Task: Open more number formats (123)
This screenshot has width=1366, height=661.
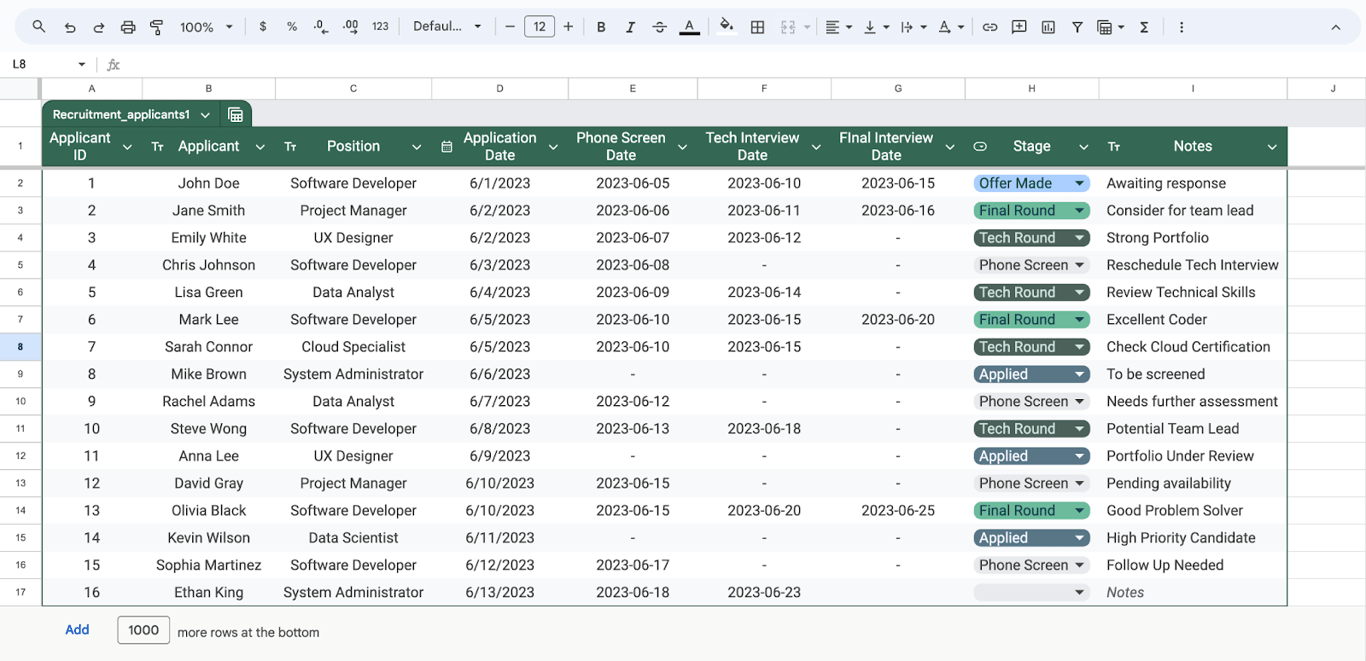Action: 380,27
